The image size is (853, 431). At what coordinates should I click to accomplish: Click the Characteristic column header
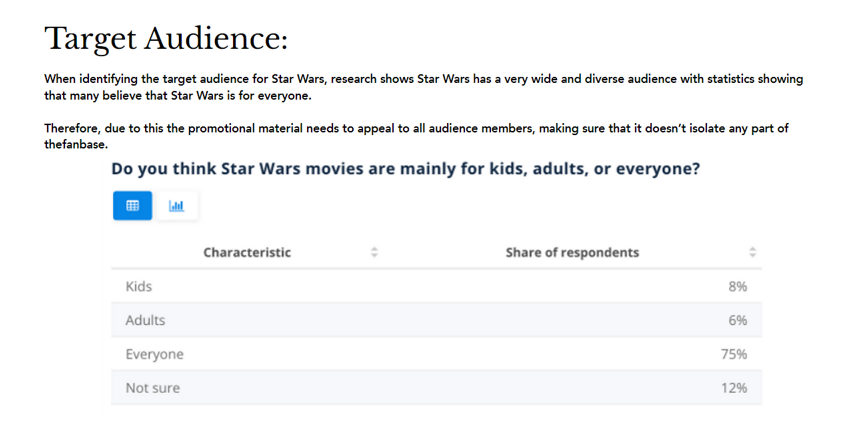click(247, 253)
